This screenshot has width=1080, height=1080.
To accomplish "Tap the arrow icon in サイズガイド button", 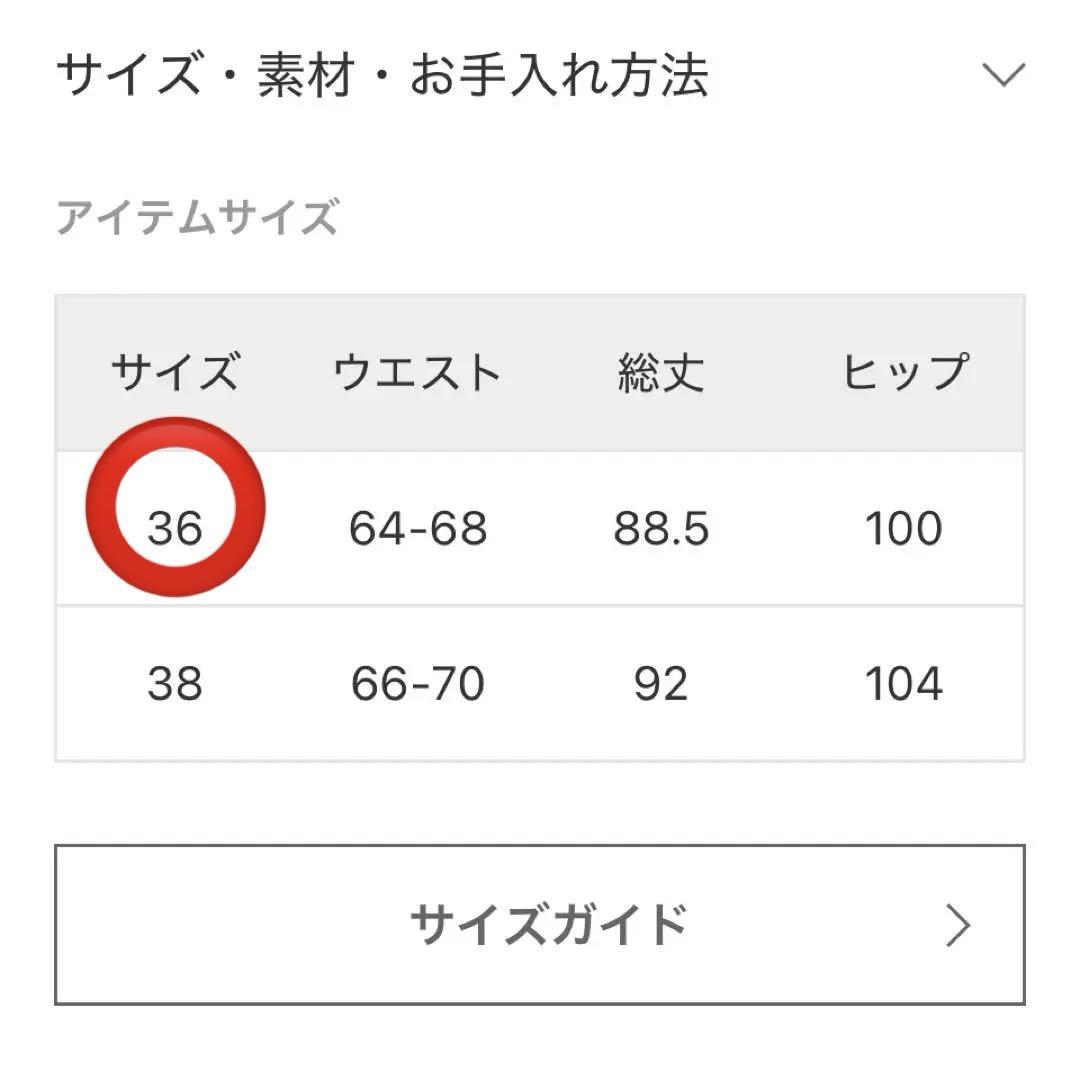I will (957, 925).
